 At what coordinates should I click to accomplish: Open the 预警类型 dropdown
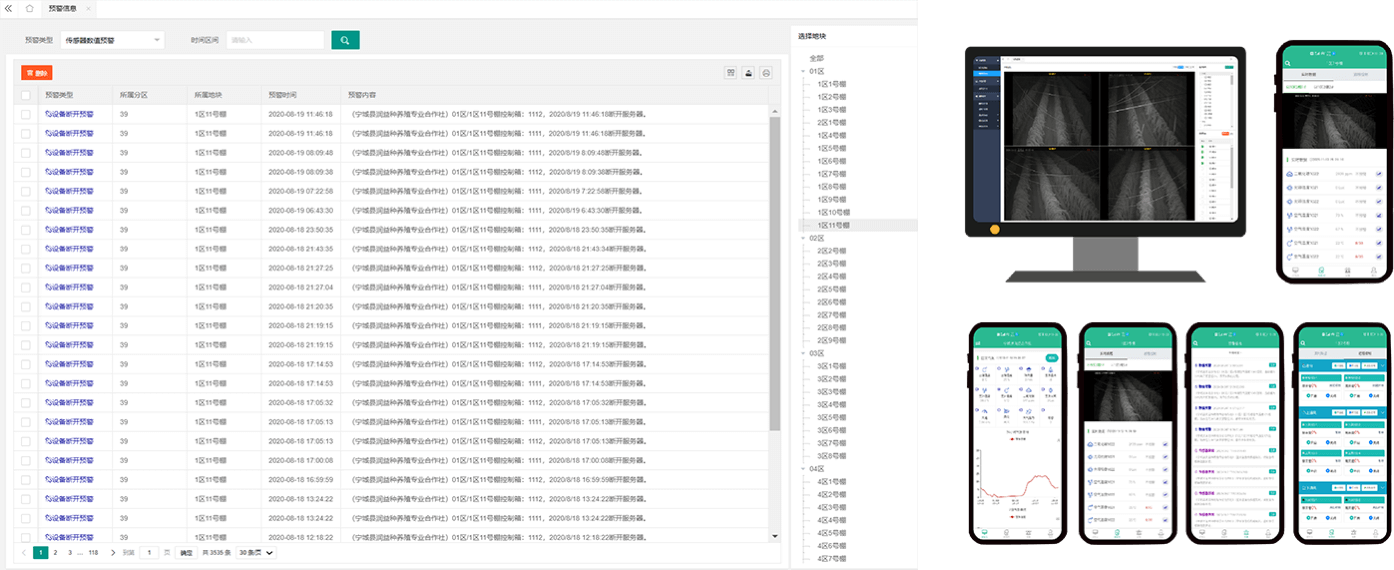(x=112, y=40)
